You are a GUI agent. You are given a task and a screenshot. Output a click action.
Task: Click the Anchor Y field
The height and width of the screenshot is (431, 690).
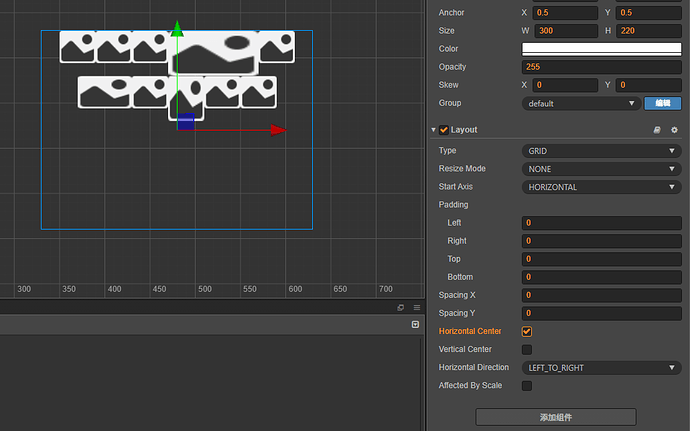(x=649, y=13)
